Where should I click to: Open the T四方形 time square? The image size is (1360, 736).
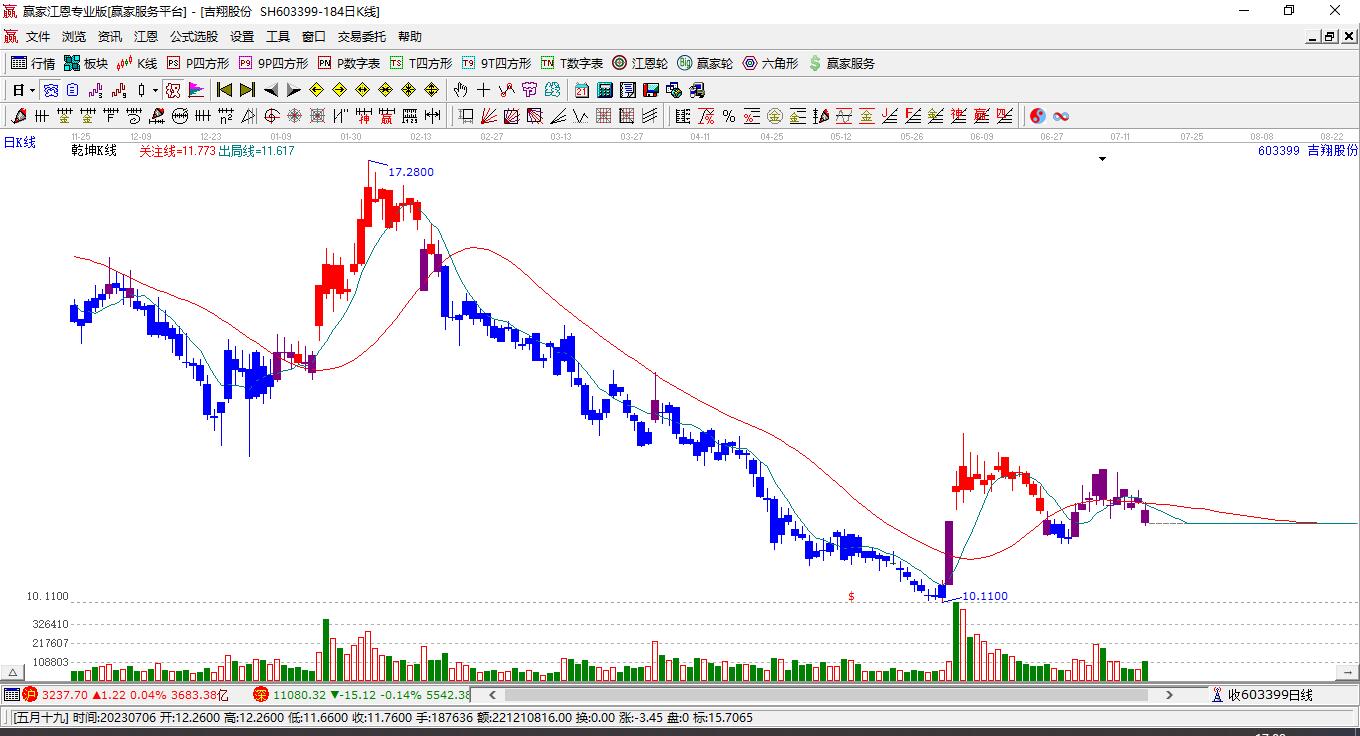[x=421, y=63]
